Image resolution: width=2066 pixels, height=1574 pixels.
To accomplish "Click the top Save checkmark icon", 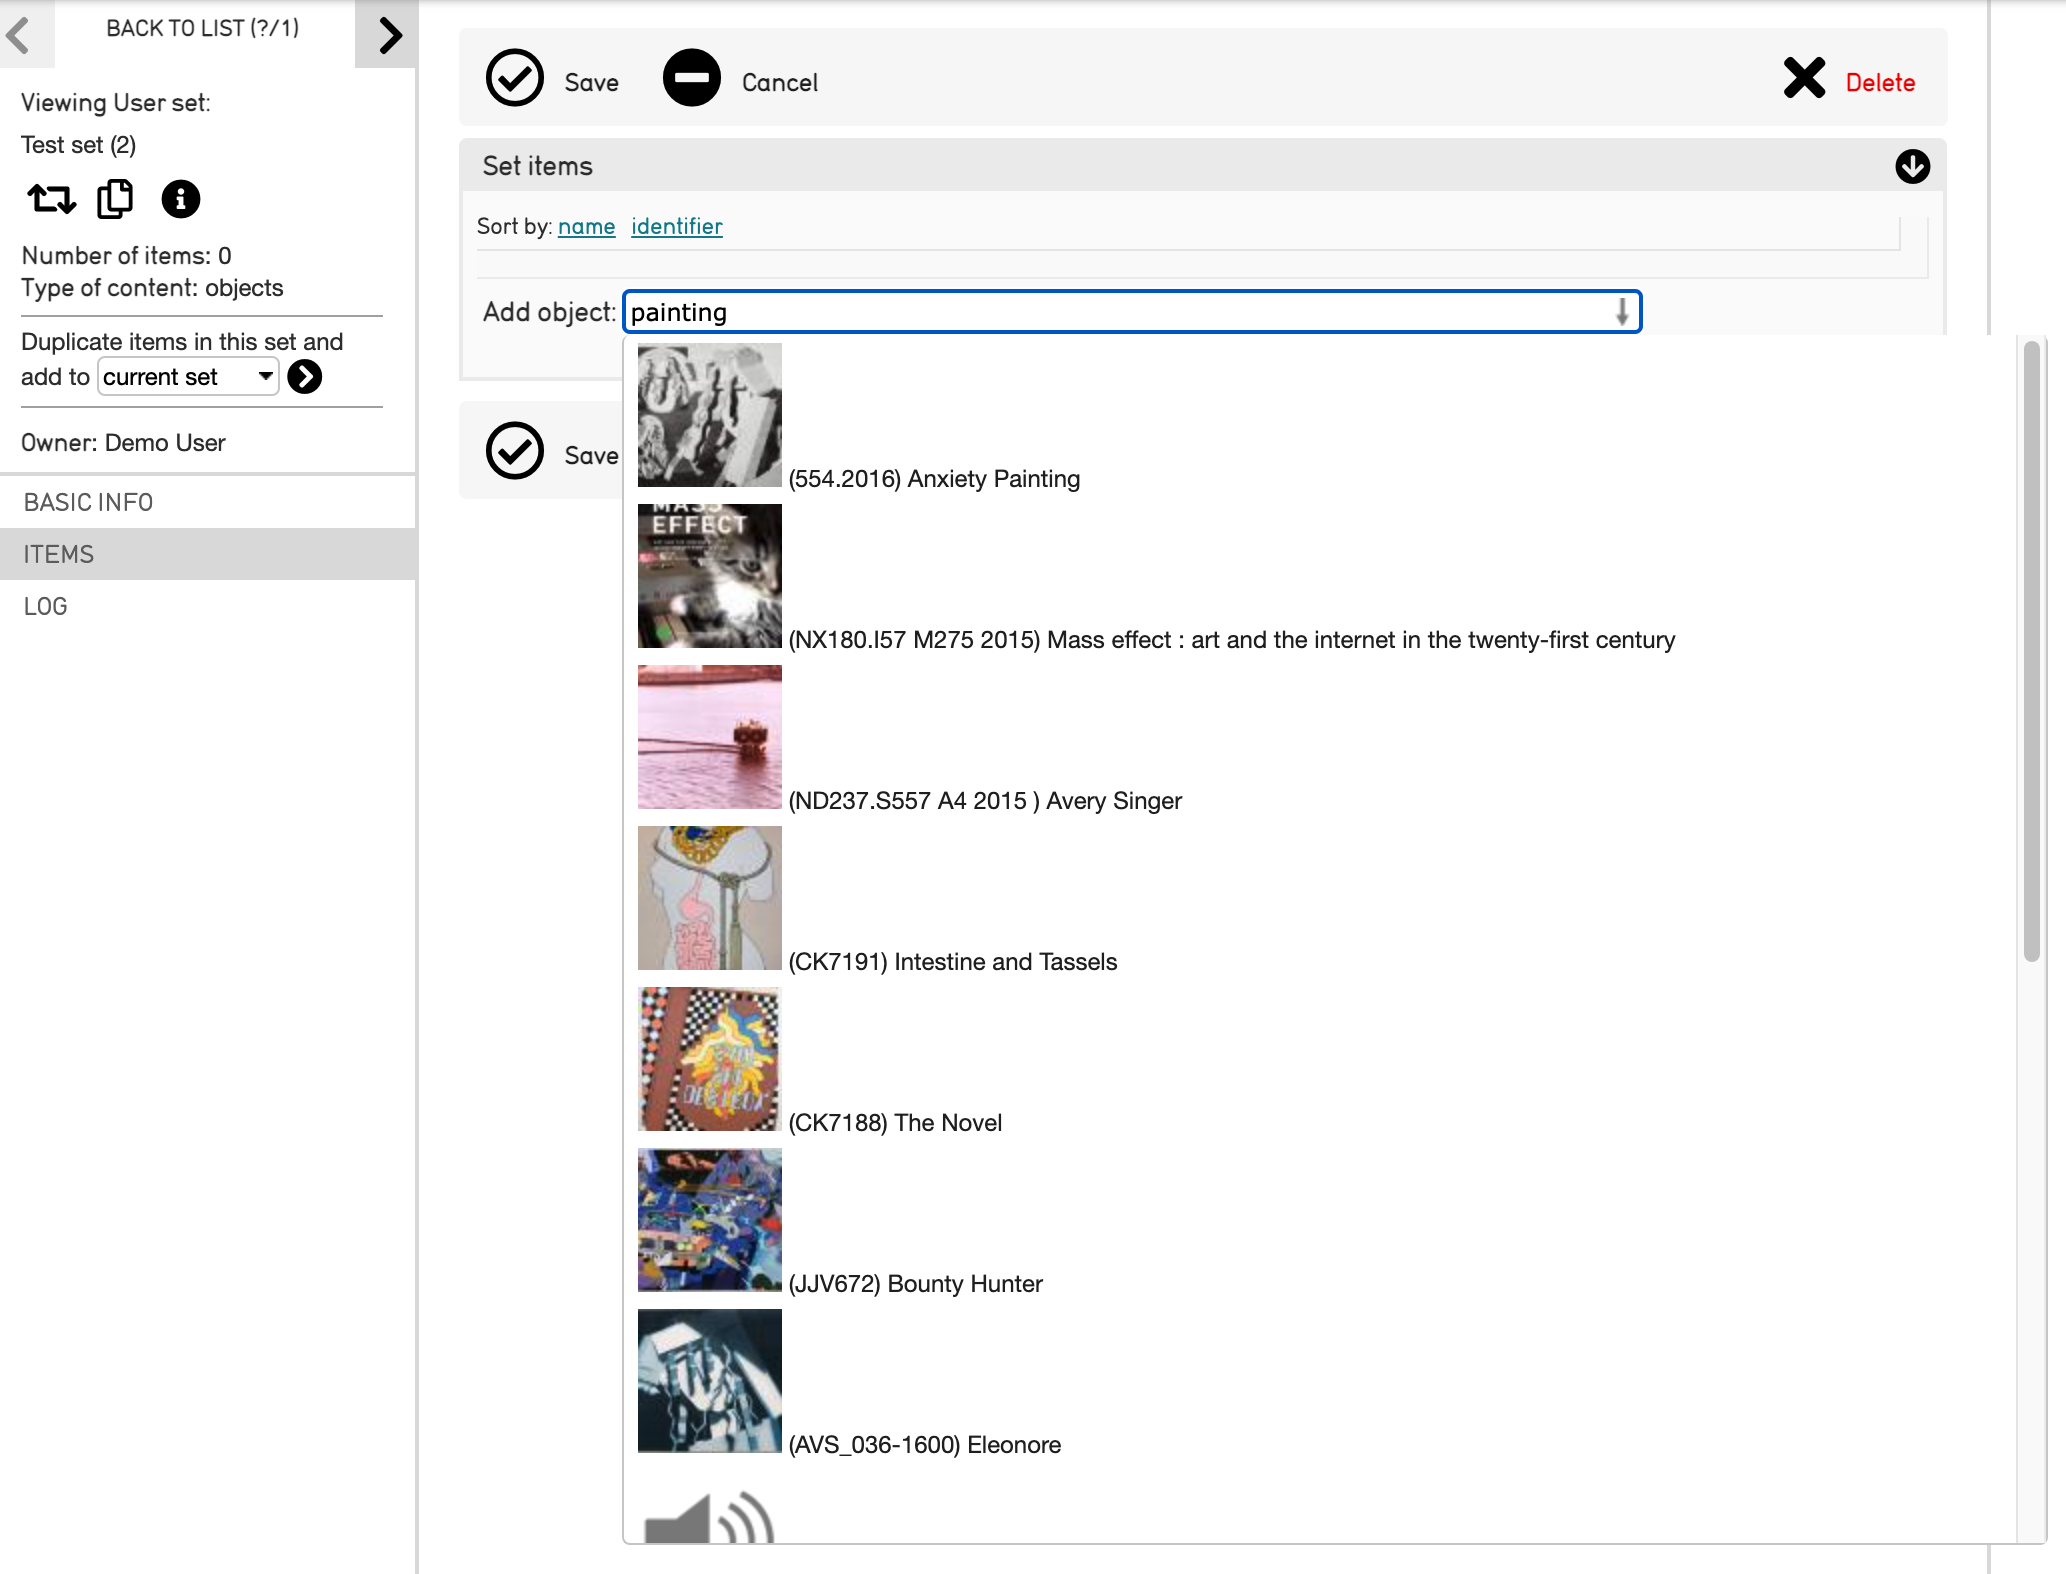I will [x=514, y=79].
